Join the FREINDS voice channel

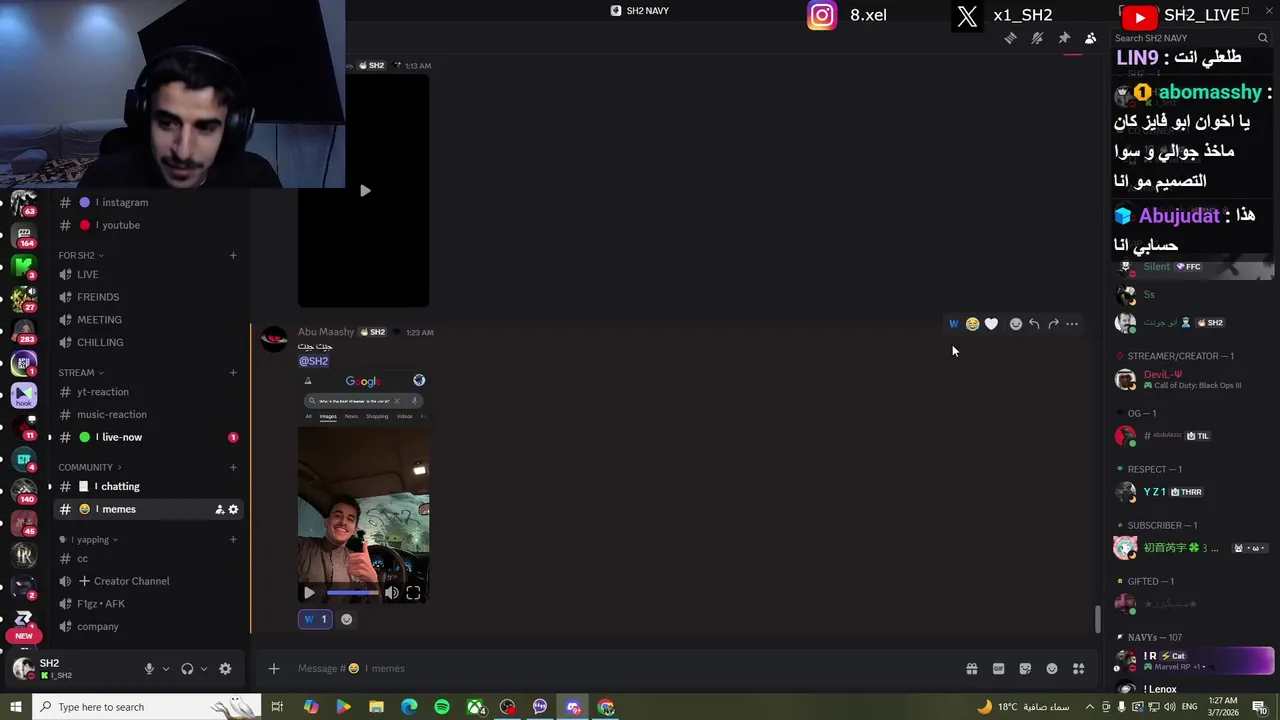pos(148,297)
